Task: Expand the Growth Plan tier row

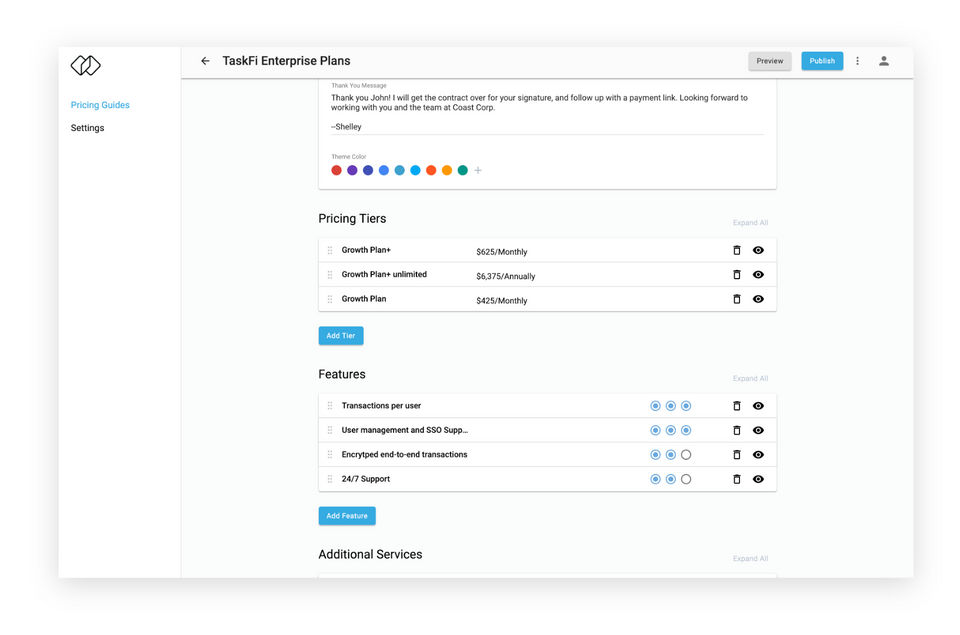Action: click(x=547, y=299)
